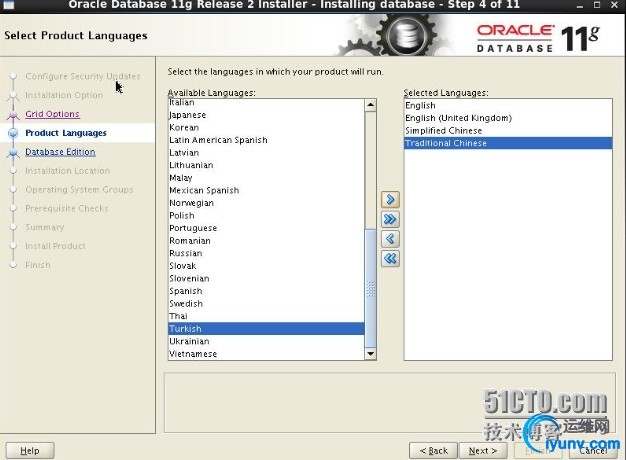
Task: Click the Grid Options step link
Action: (x=52, y=114)
